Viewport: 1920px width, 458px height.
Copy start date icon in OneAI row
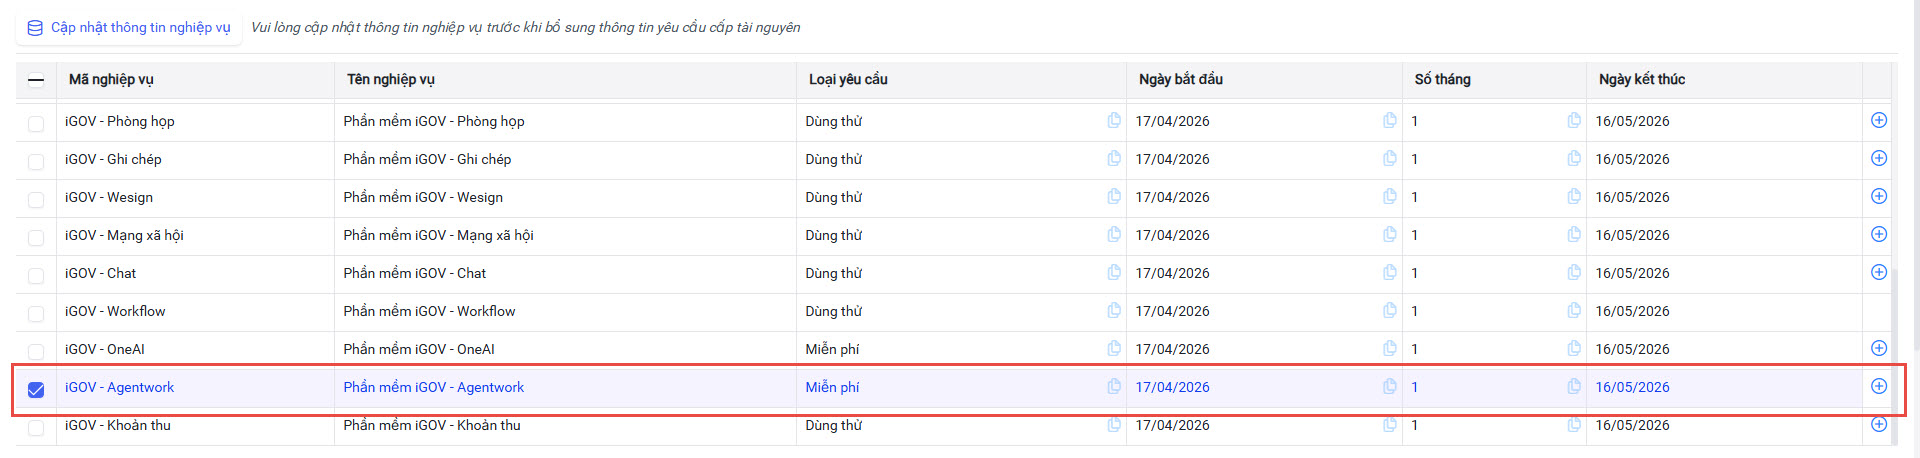(1390, 348)
